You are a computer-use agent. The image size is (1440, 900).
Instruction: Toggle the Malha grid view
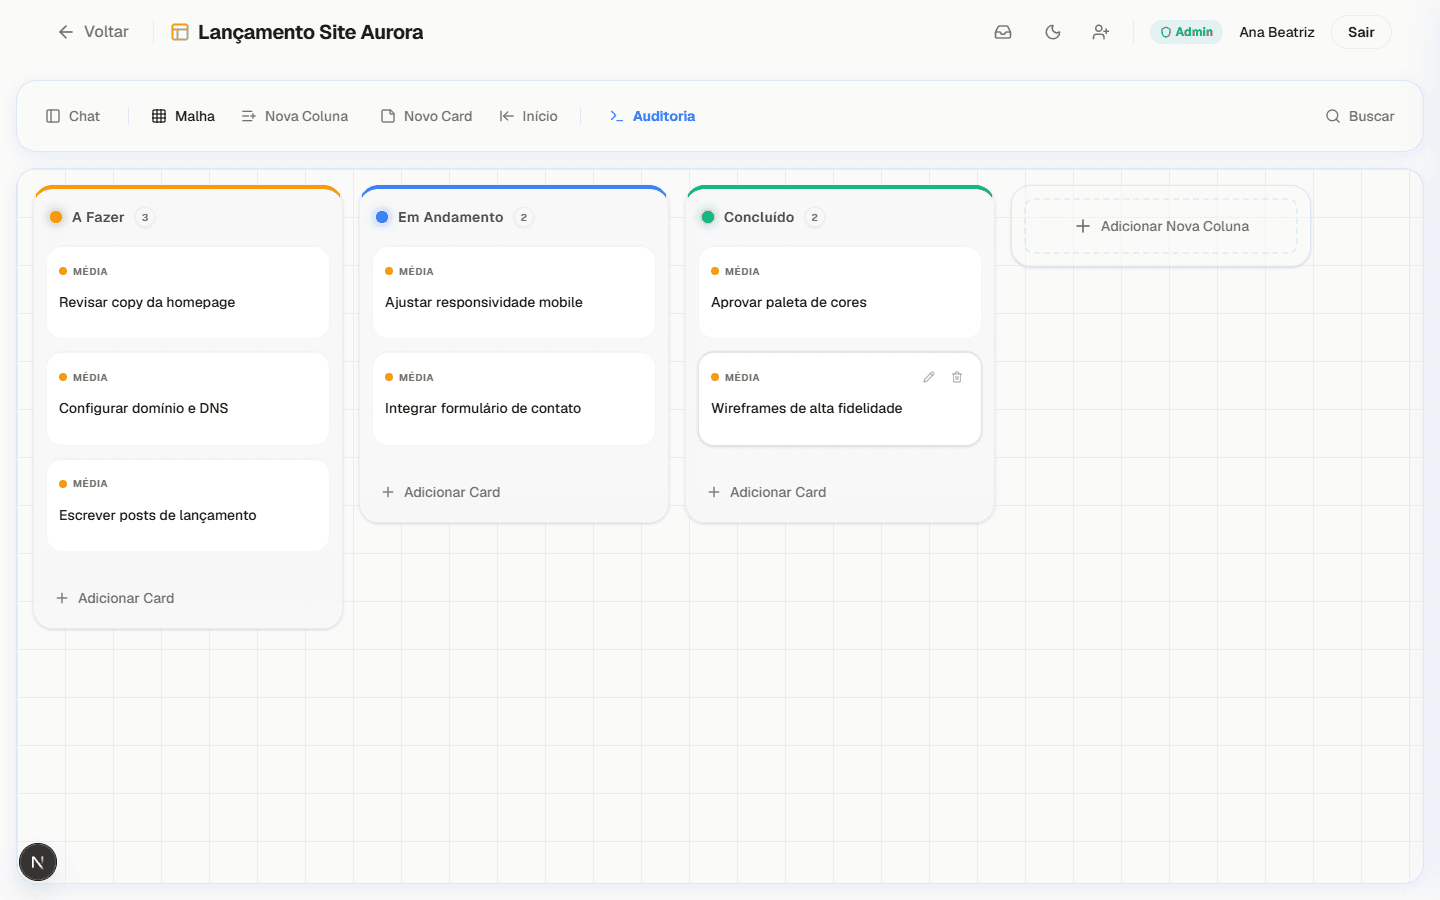[183, 116]
